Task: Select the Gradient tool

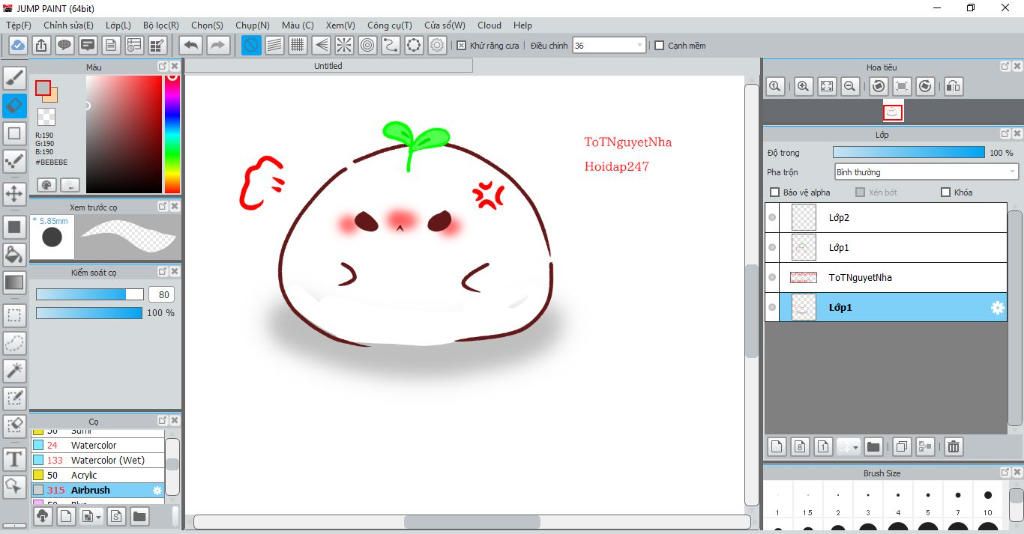Action: pyautogui.click(x=14, y=283)
